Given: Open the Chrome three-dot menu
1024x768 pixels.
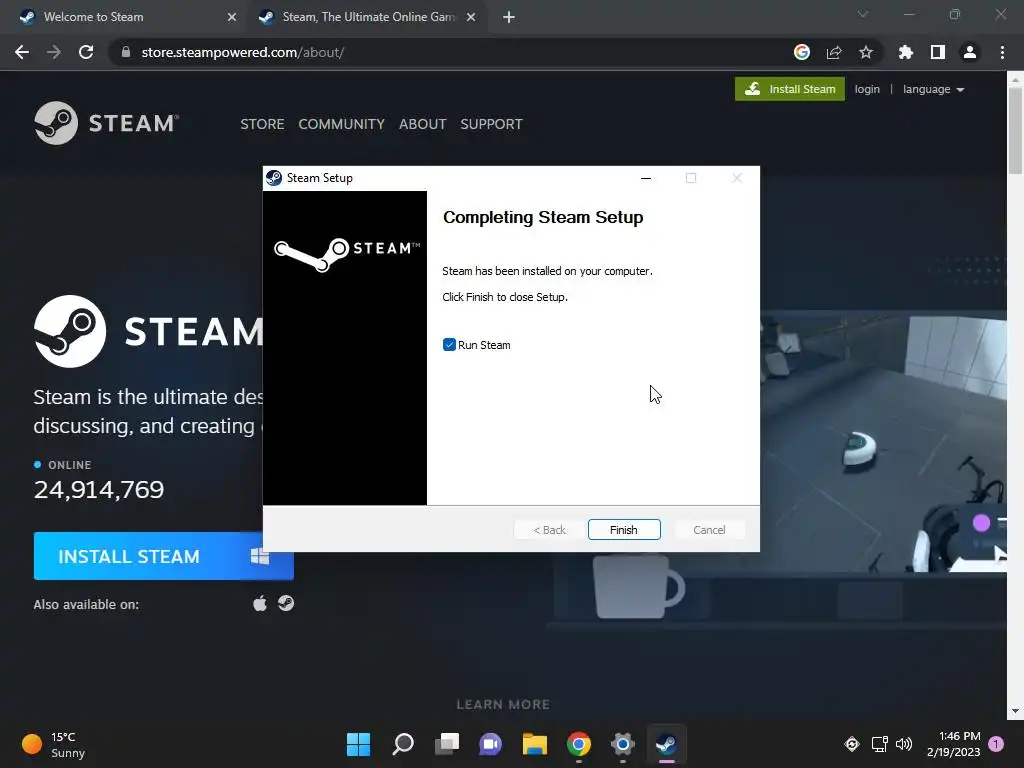Looking at the screenshot, I should coord(1002,52).
